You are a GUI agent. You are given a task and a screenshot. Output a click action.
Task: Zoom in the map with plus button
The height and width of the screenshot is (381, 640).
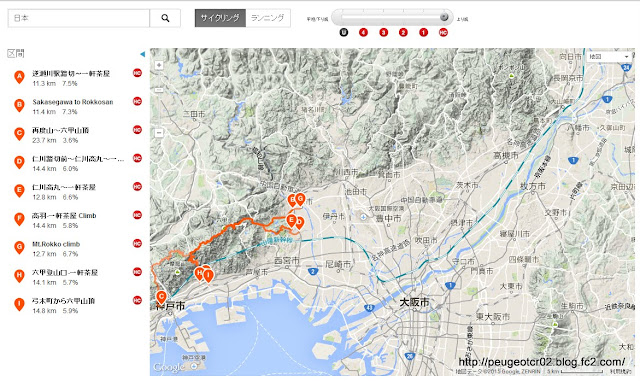point(159,65)
